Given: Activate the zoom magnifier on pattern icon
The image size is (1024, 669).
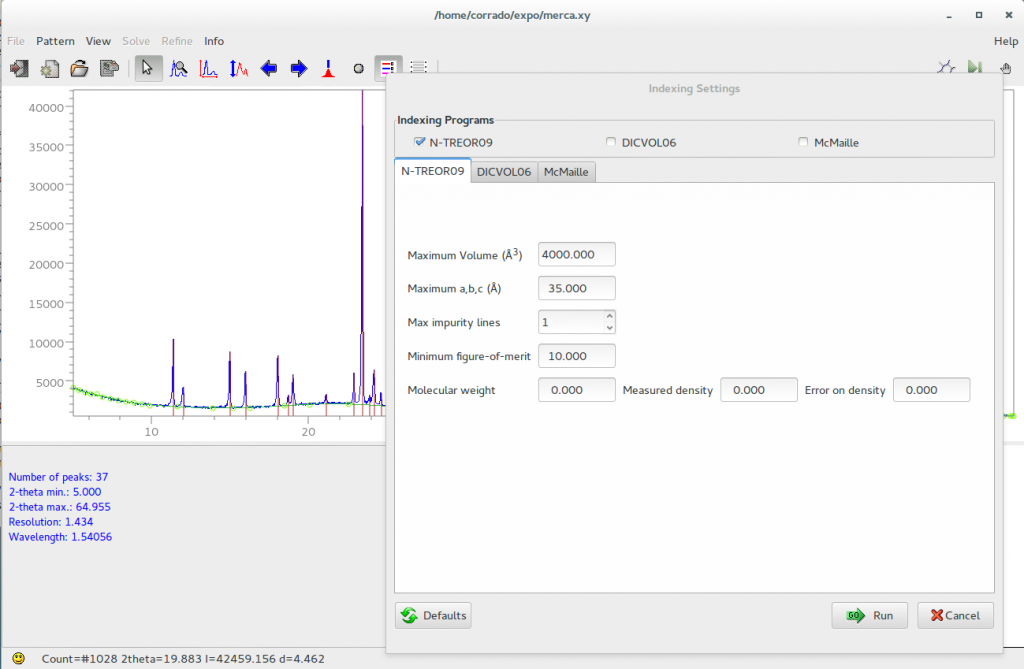Looking at the screenshot, I should 178,68.
